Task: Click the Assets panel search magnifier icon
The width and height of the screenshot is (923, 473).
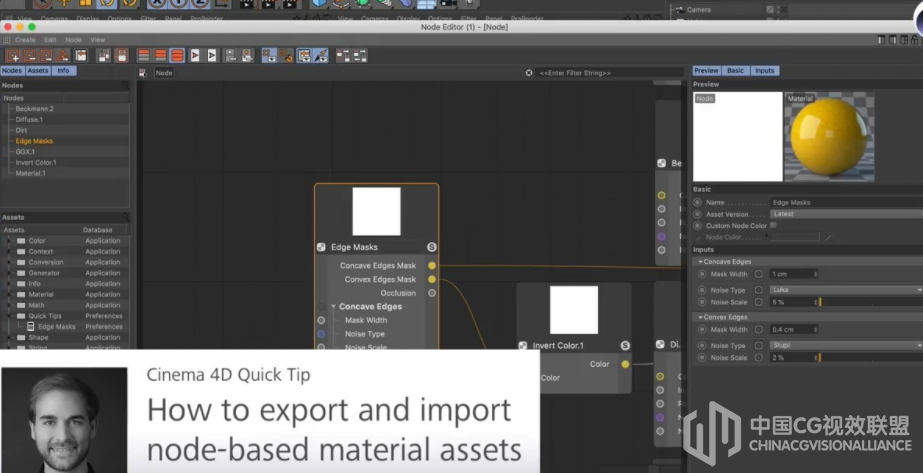Action: tap(125, 218)
